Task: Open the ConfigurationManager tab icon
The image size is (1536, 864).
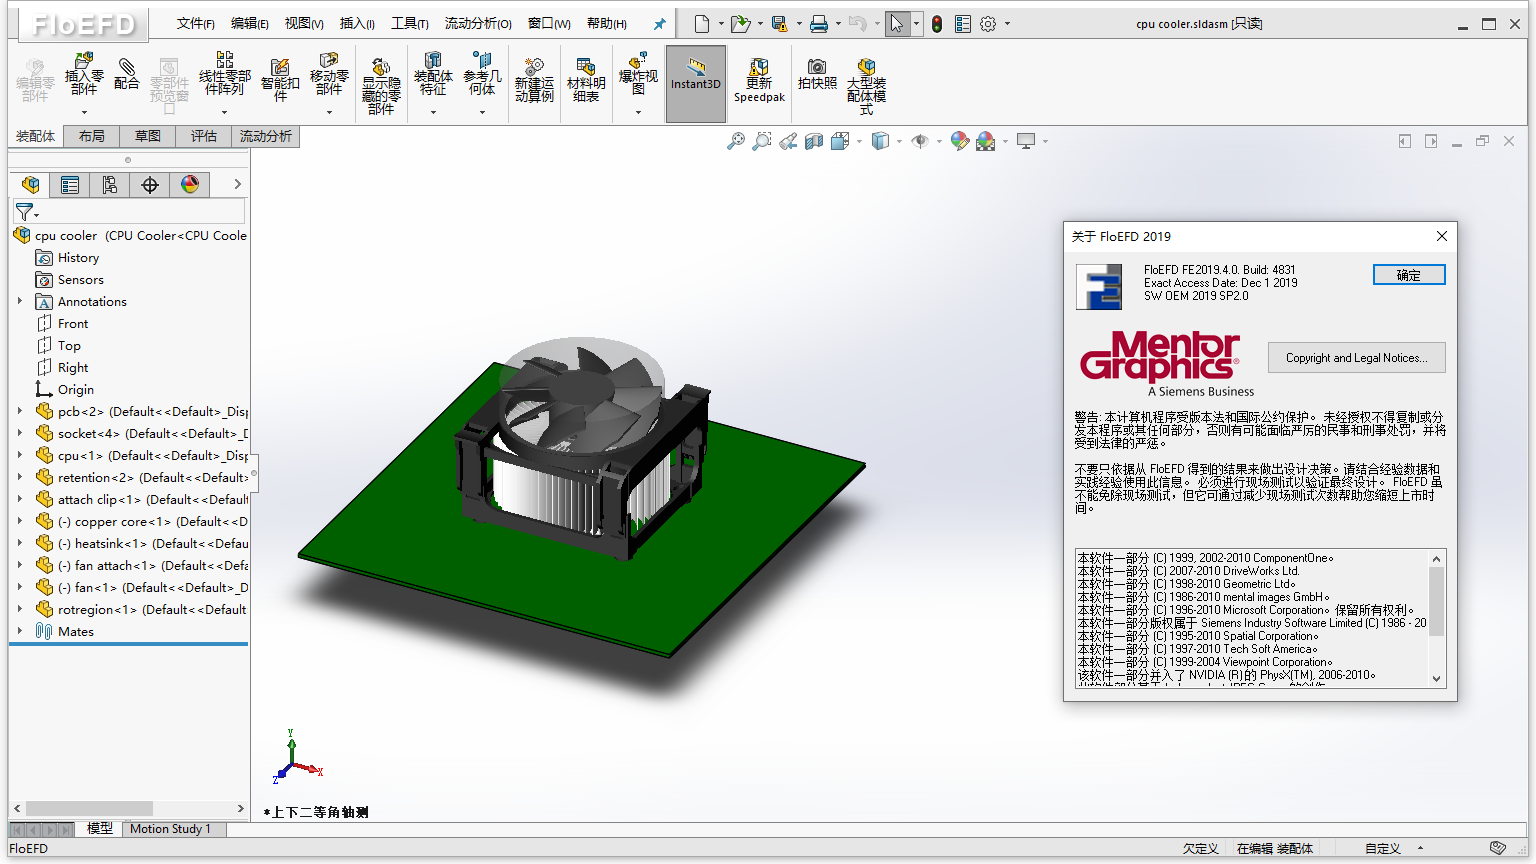Action: click(x=110, y=184)
